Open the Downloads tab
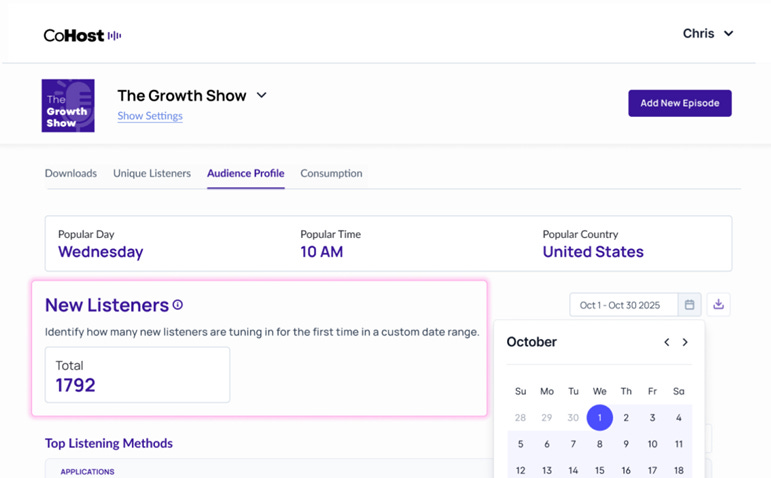 pyautogui.click(x=71, y=173)
